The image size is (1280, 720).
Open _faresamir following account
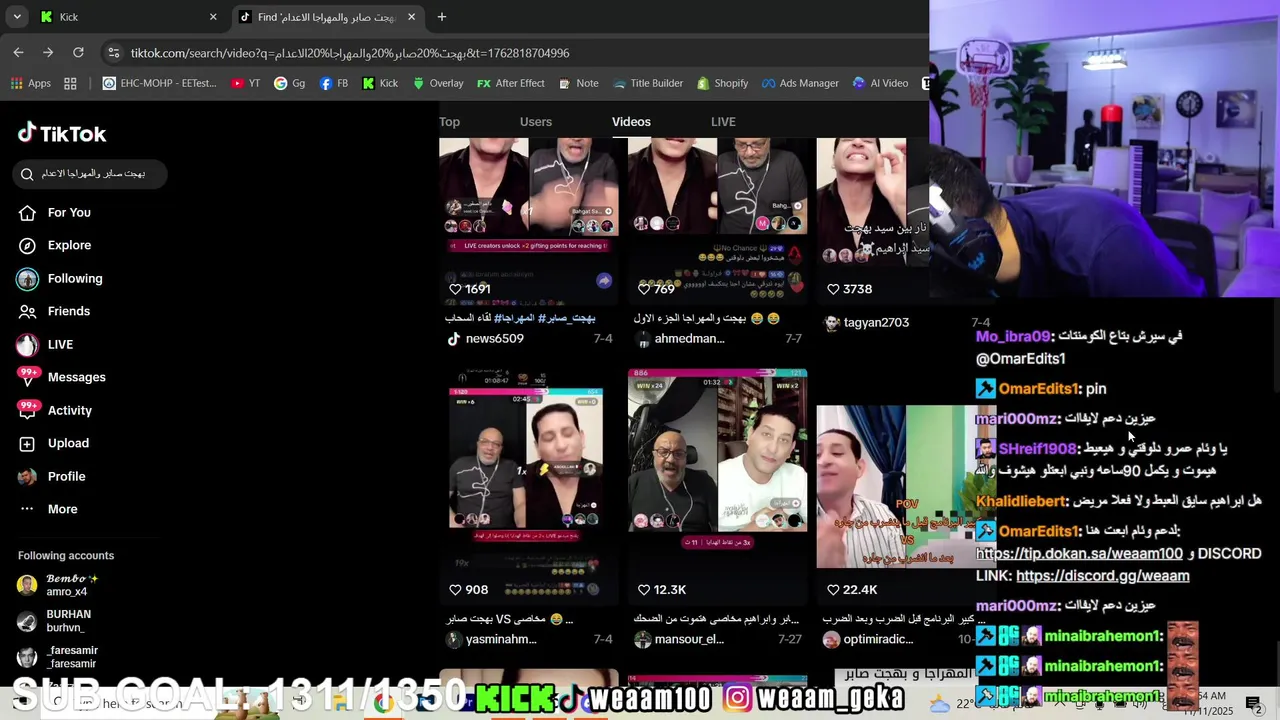pos(58,657)
